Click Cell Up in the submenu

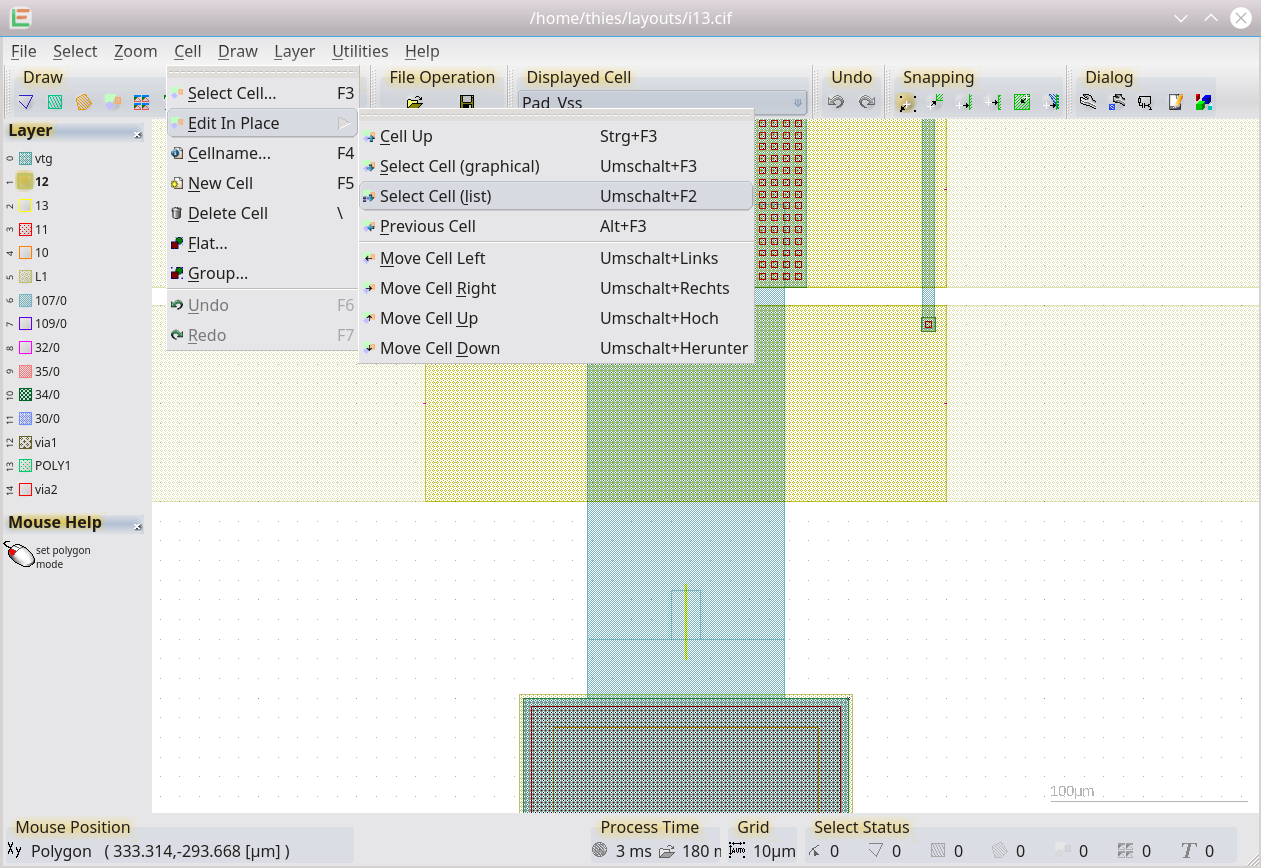pos(555,136)
